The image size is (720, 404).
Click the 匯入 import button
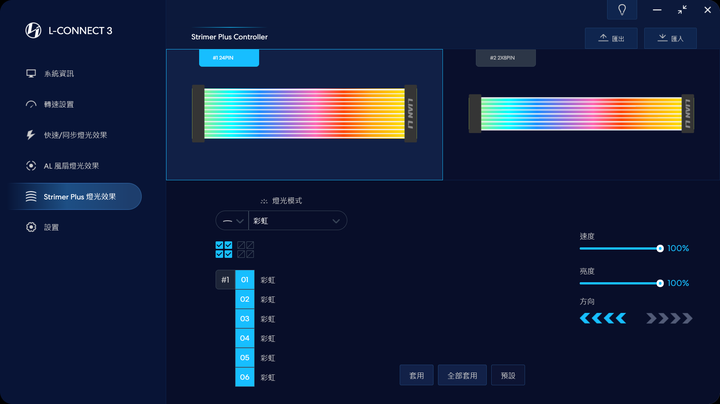pyautogui.click(x=670, y=39)
